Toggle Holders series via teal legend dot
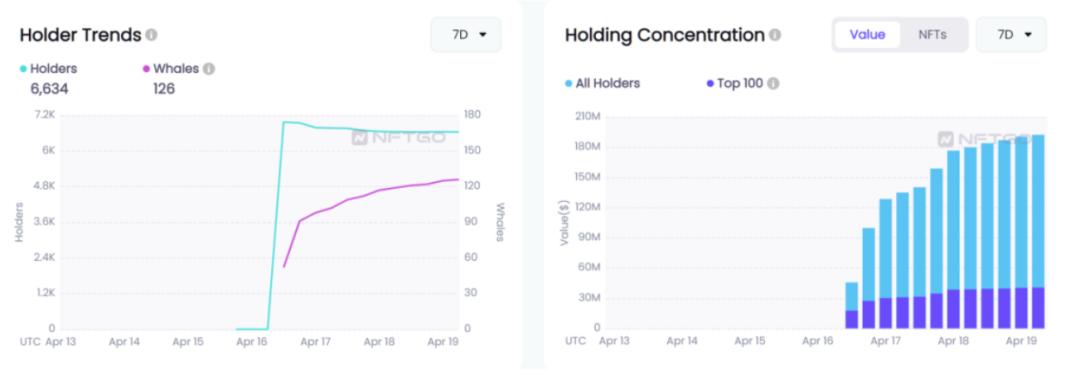This screenshot has height=375, width=1080. (x=23, y=69)
